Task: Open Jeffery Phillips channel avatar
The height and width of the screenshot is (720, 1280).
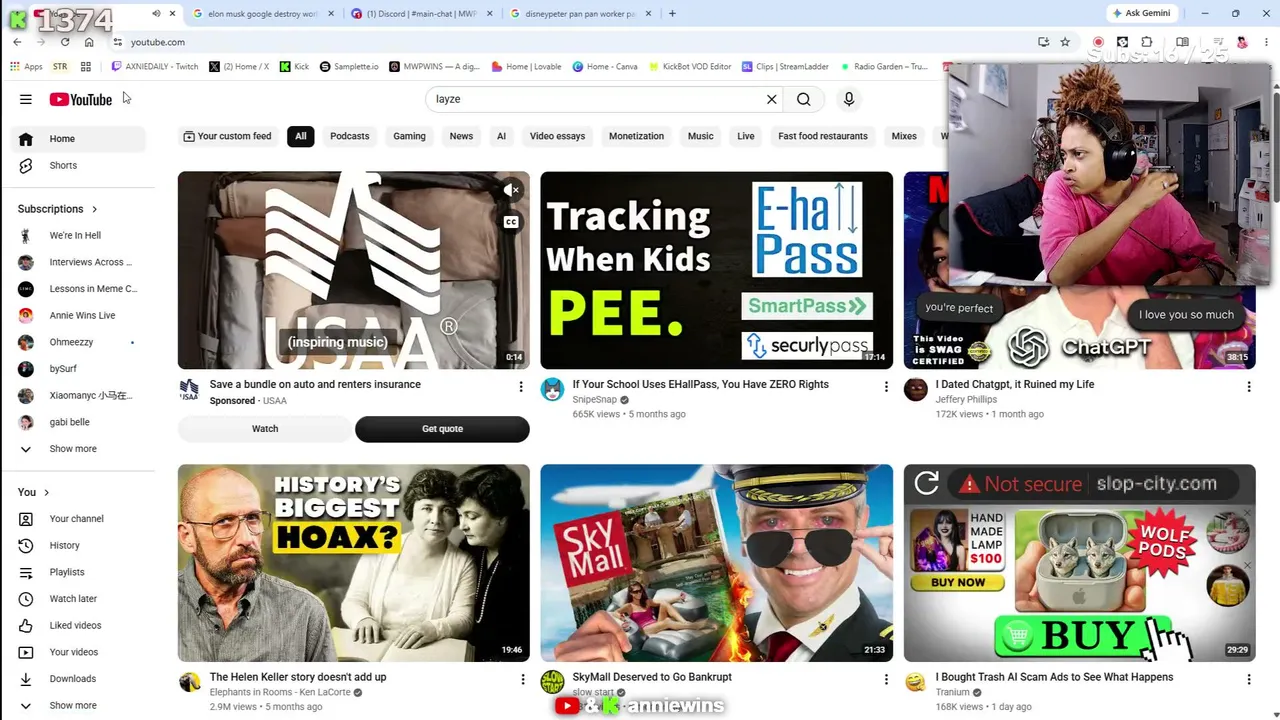Action: 915,390
